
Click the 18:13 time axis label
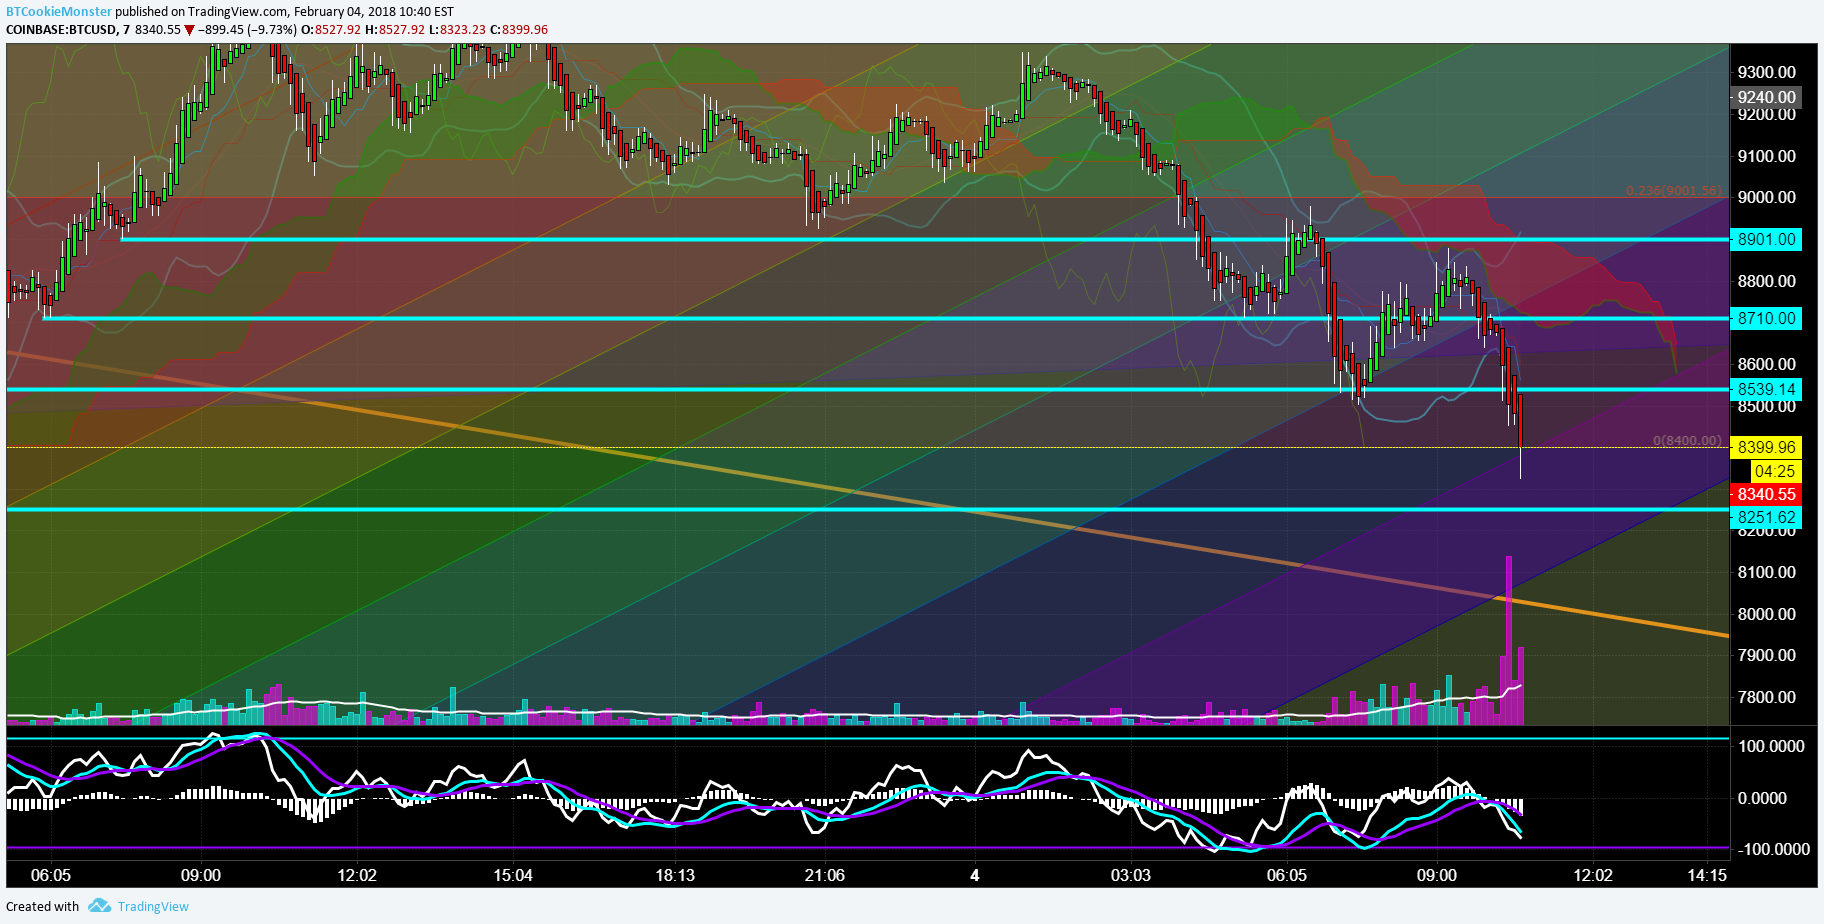tap(675, 875)
